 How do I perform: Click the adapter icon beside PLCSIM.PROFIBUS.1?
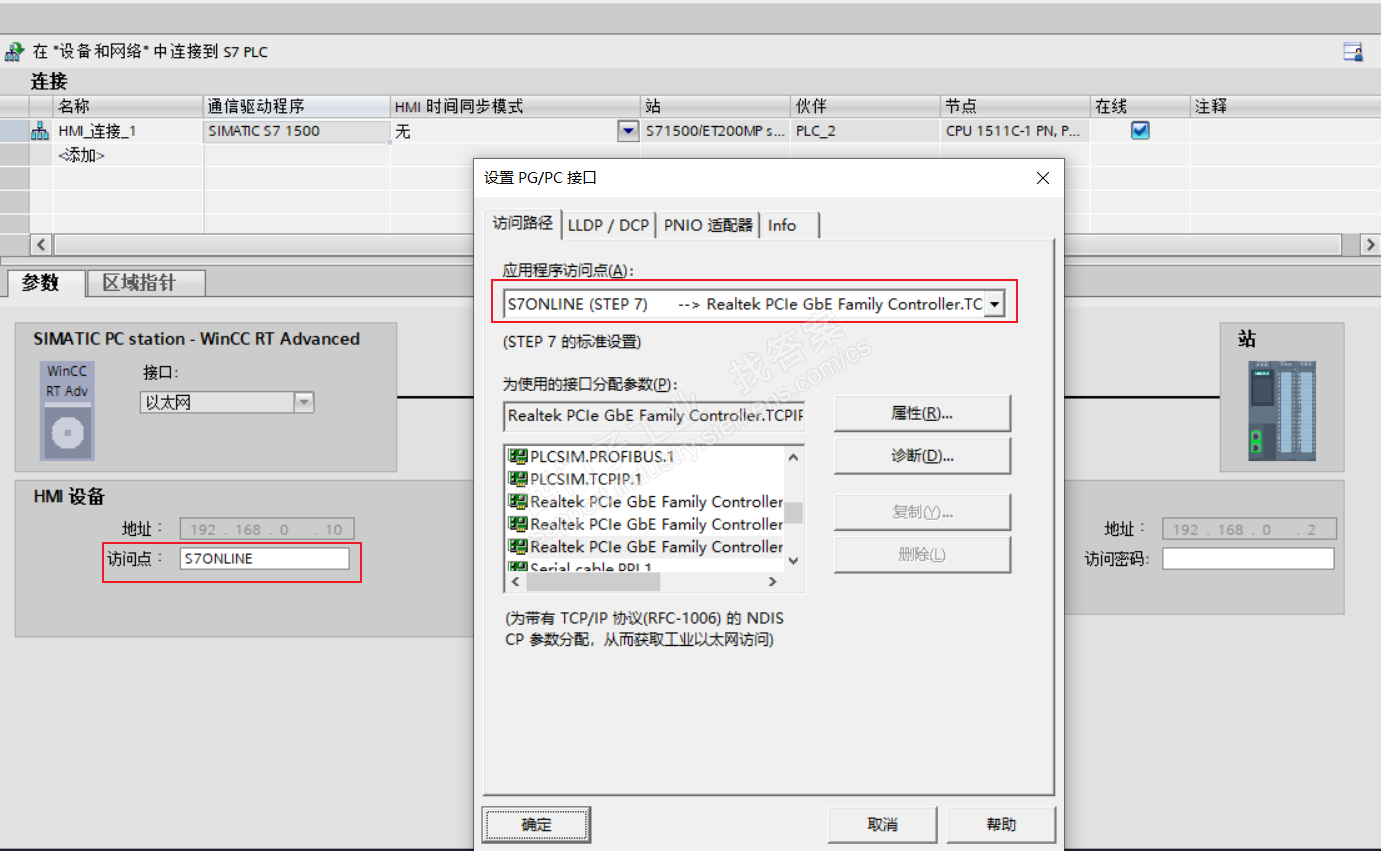[x=518, y=456]
